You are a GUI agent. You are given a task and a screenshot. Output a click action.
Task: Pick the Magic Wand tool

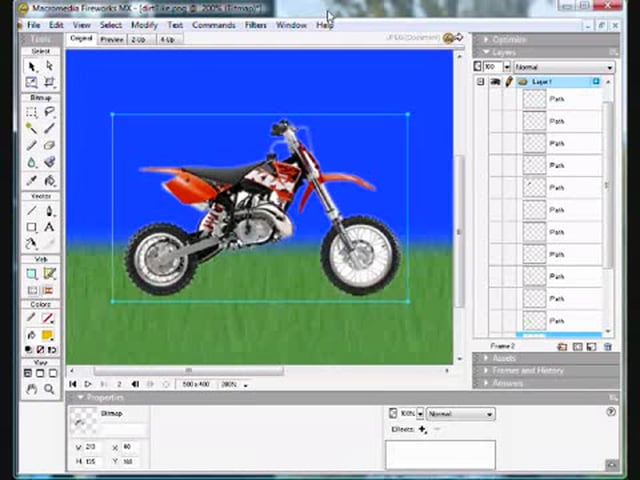click(31, 128)
